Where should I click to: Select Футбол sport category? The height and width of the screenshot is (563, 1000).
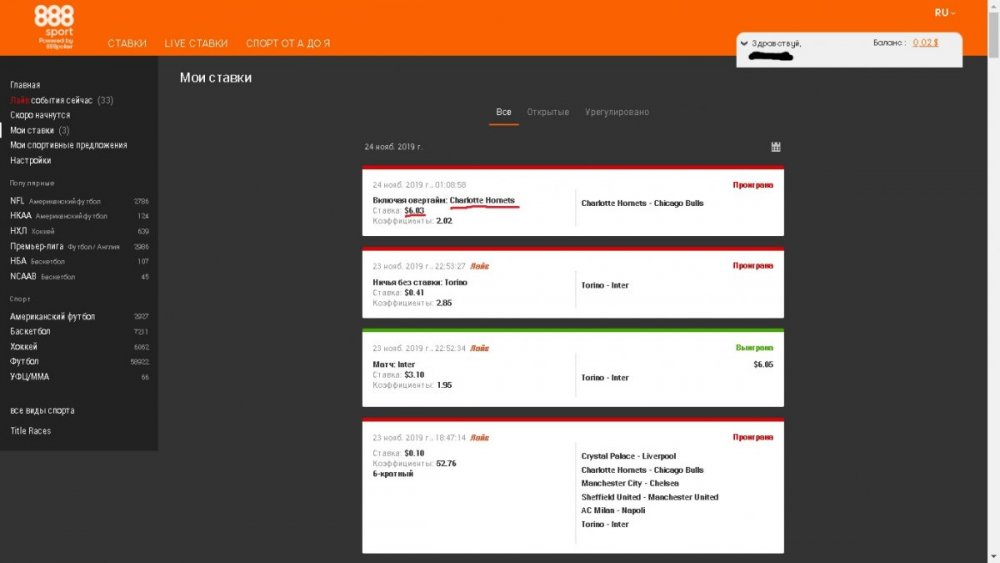pos(79,362)
